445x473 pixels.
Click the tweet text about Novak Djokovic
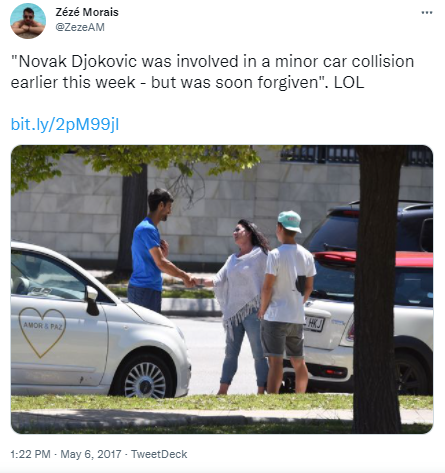coord(212,72)
